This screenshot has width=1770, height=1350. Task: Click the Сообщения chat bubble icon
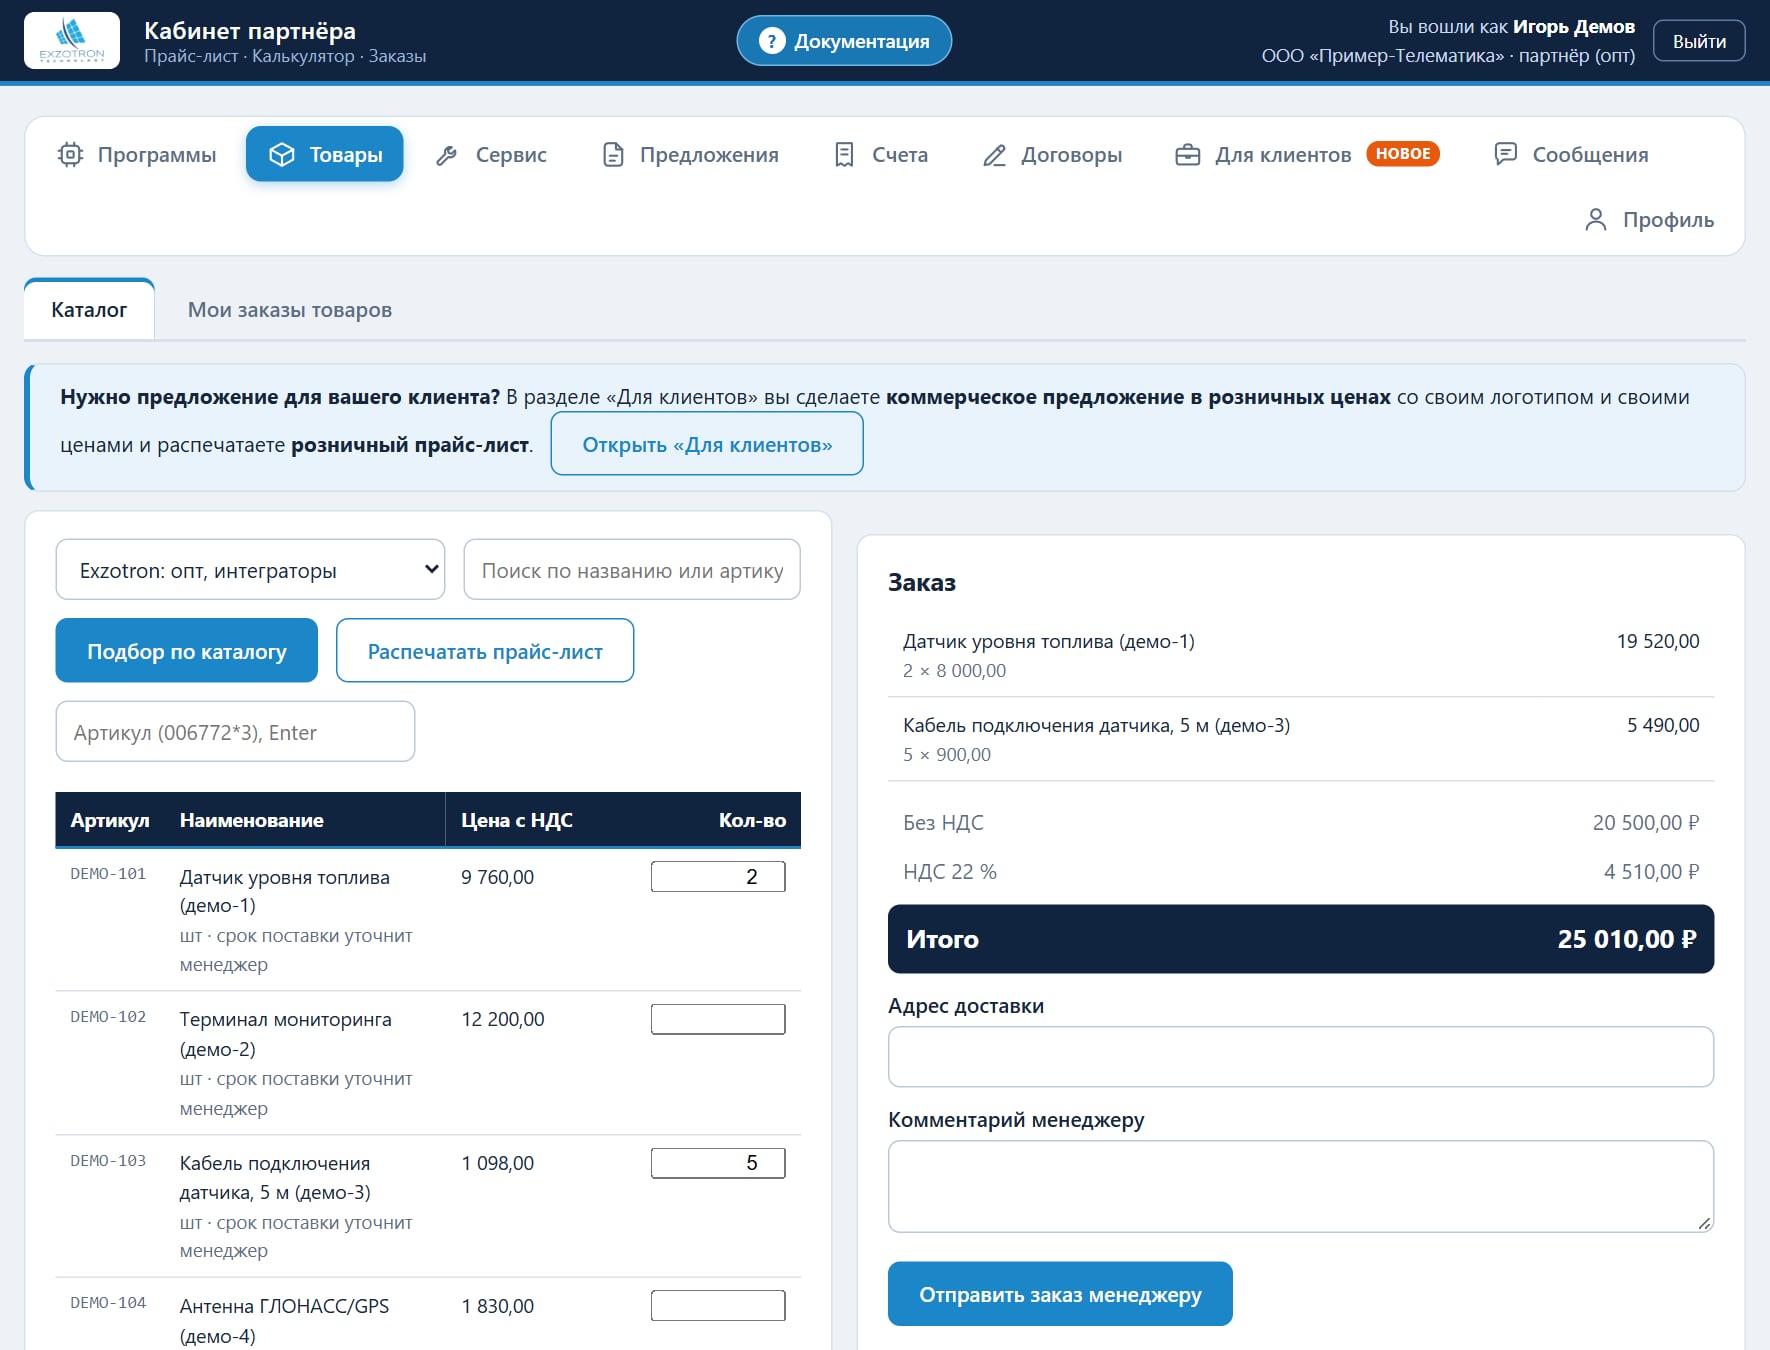pos(1505,154)
